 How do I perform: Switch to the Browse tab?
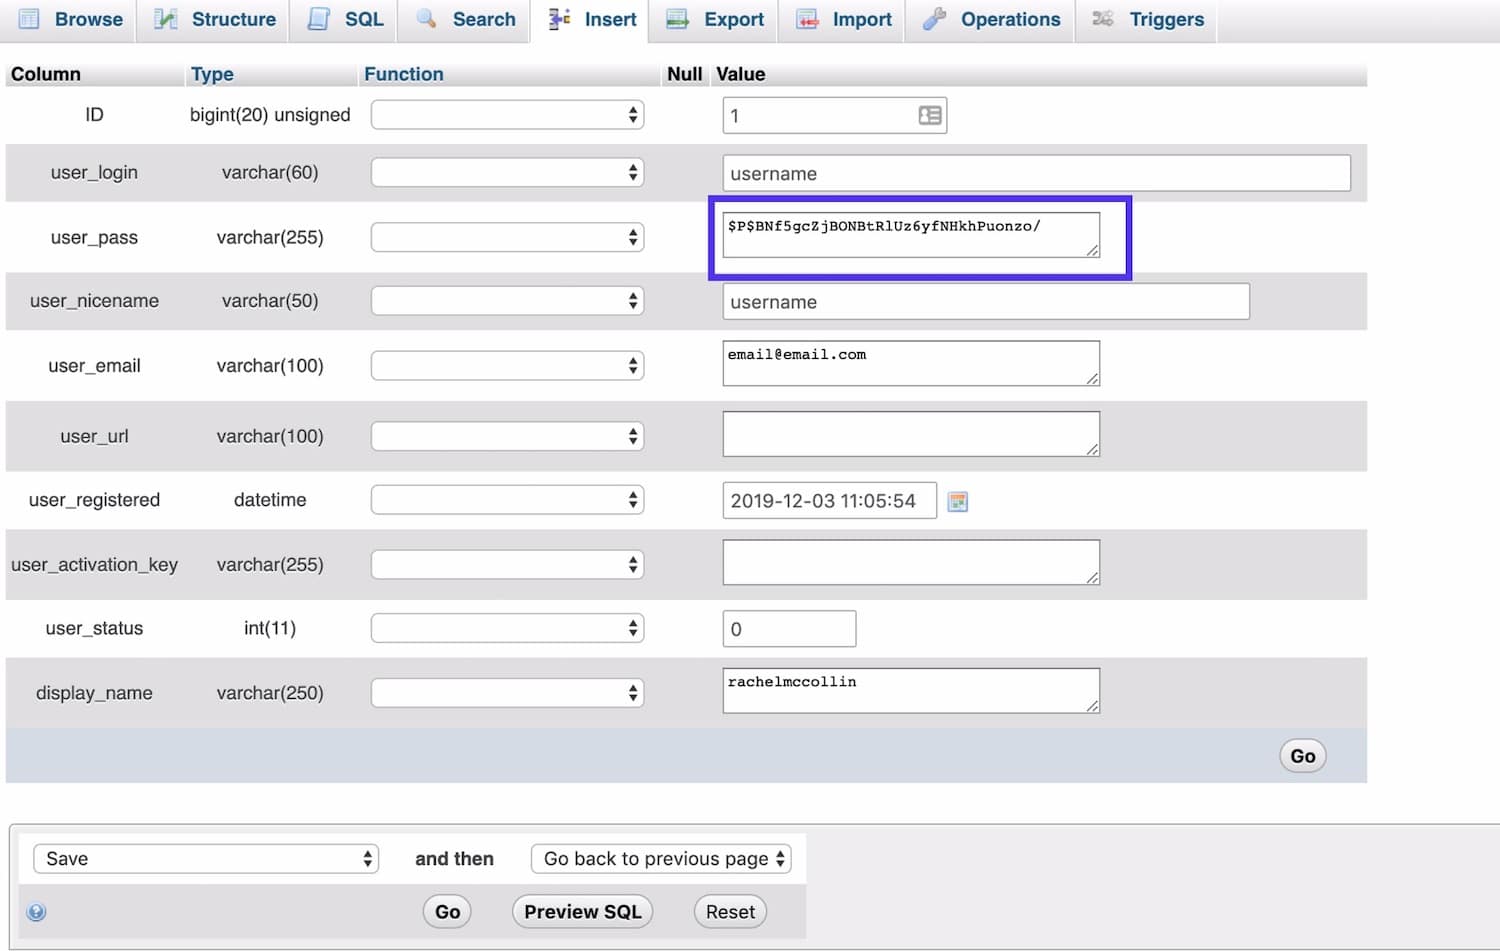[x=30, y=19]
